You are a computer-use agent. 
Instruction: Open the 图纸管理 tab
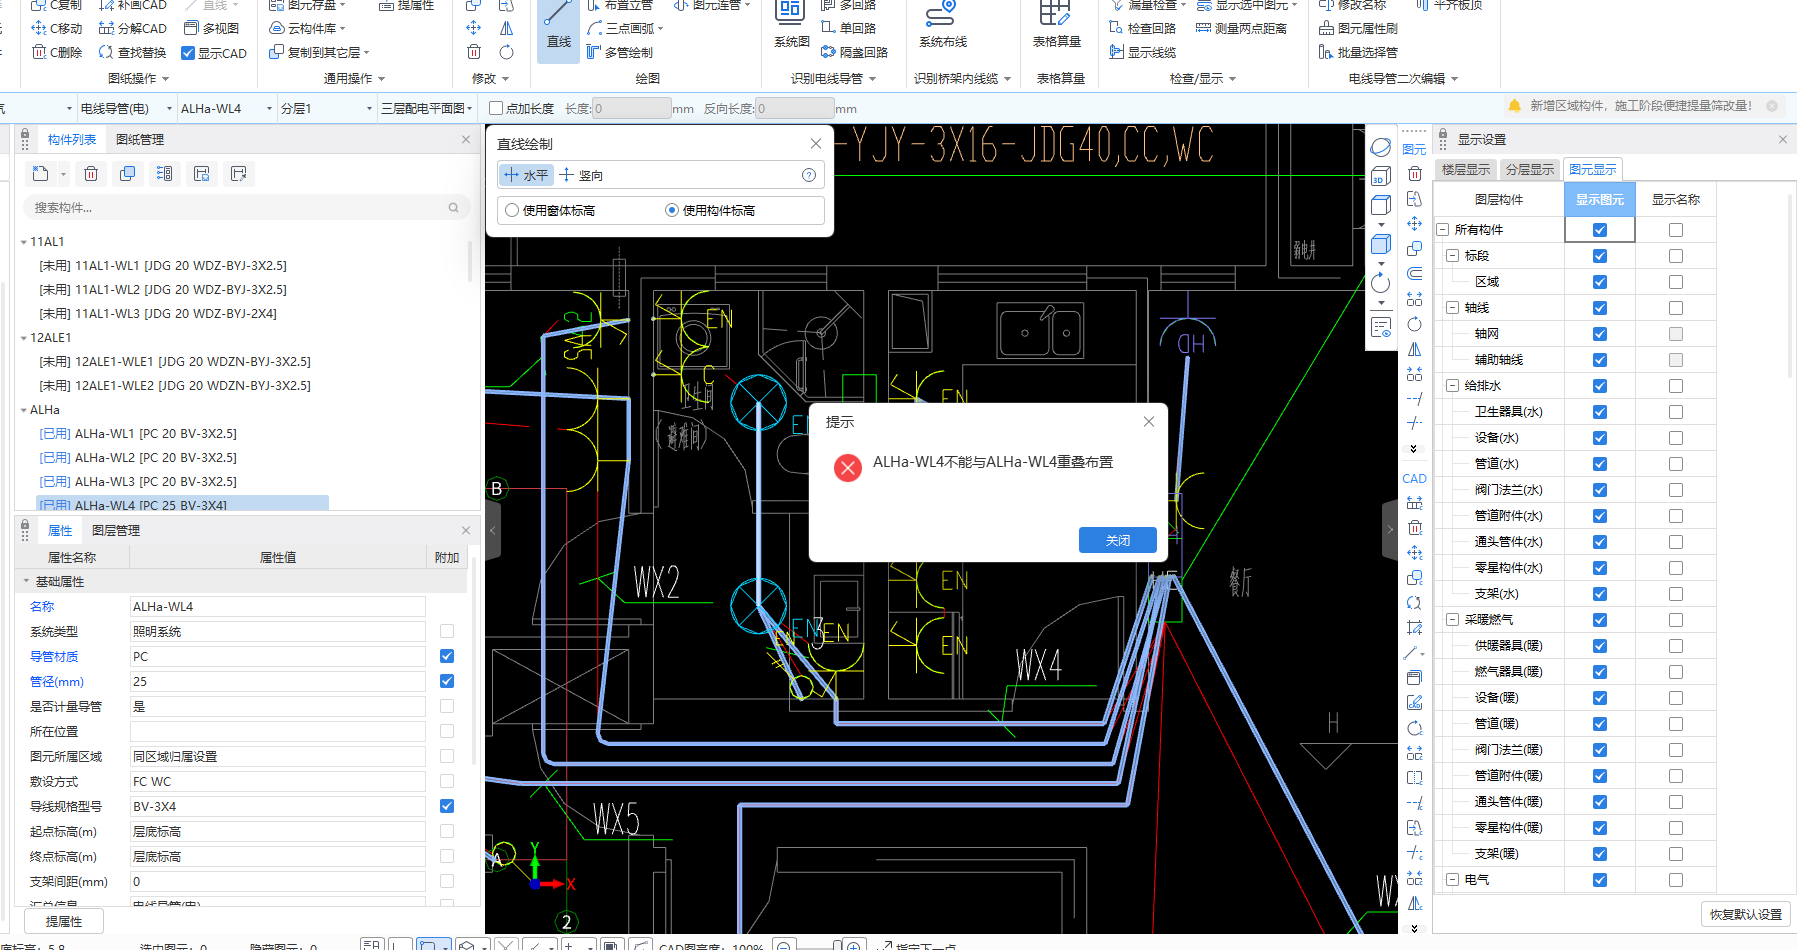point(140,140)
